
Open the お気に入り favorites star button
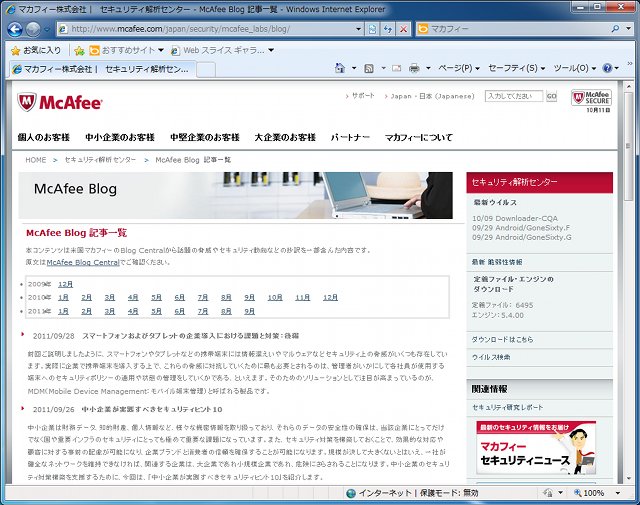click(x=36, y=50)
